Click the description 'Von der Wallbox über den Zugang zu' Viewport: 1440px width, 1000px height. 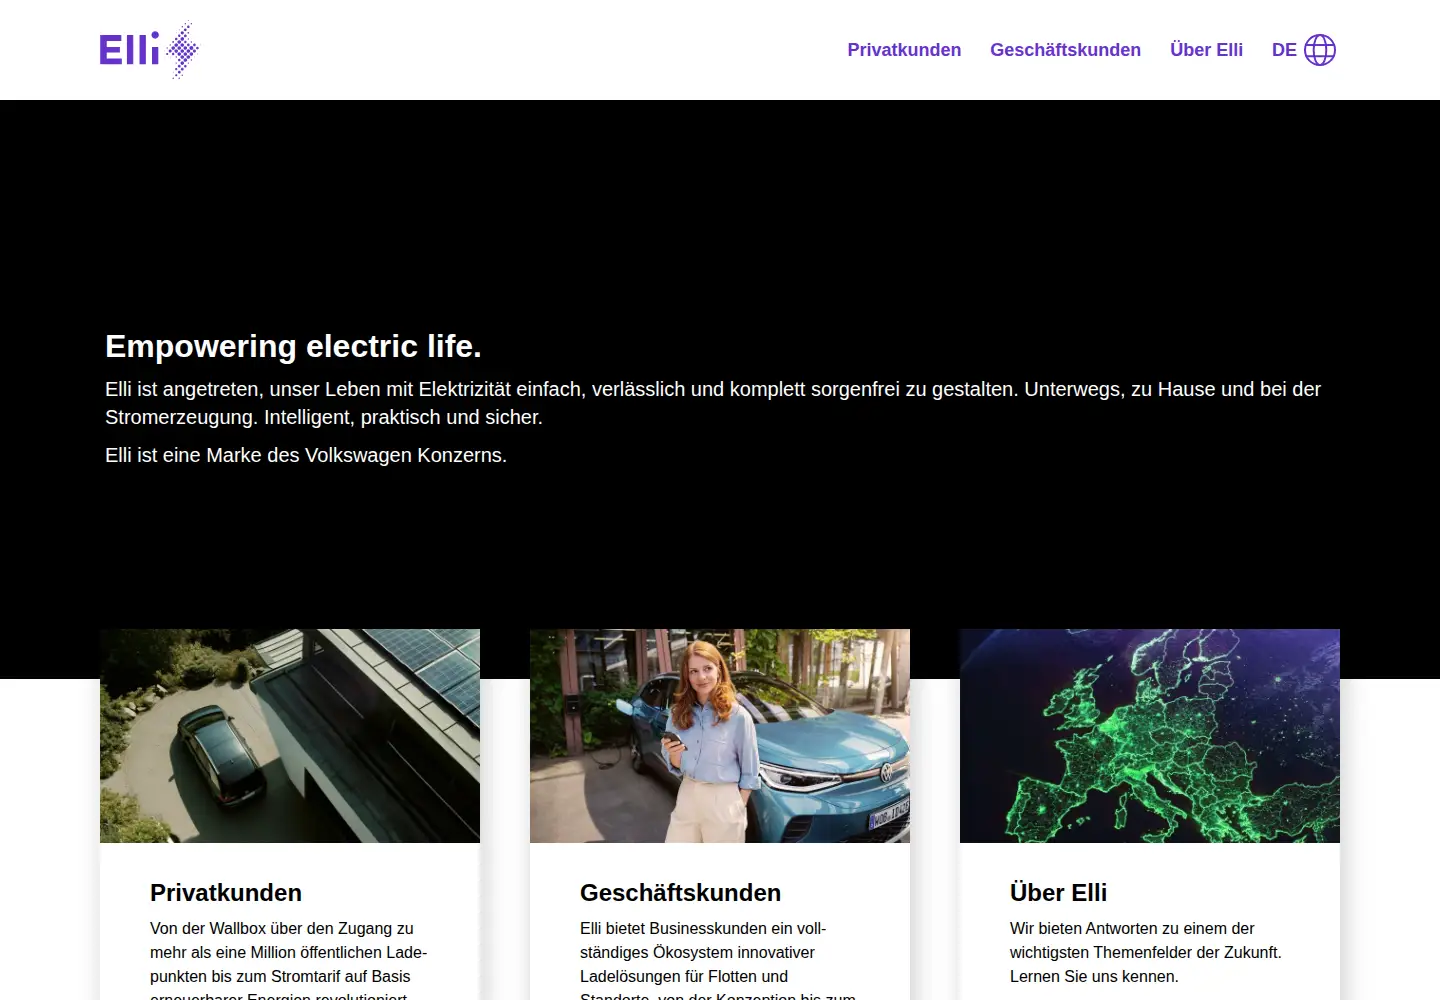tap(282, 928)
